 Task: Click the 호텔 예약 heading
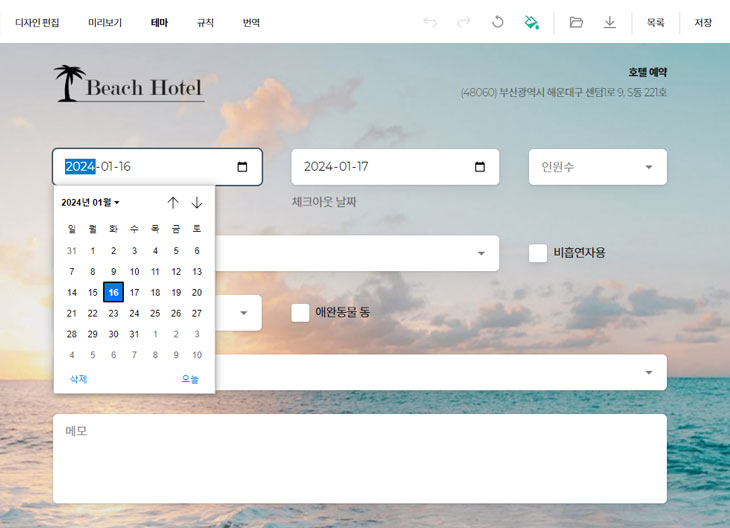pyautogui.click(x=648, y=72)
